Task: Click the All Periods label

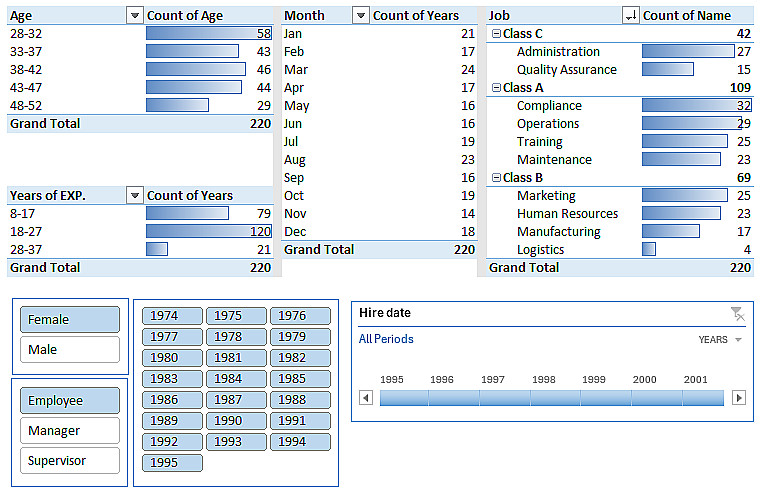Action: [x=386, y=339]
